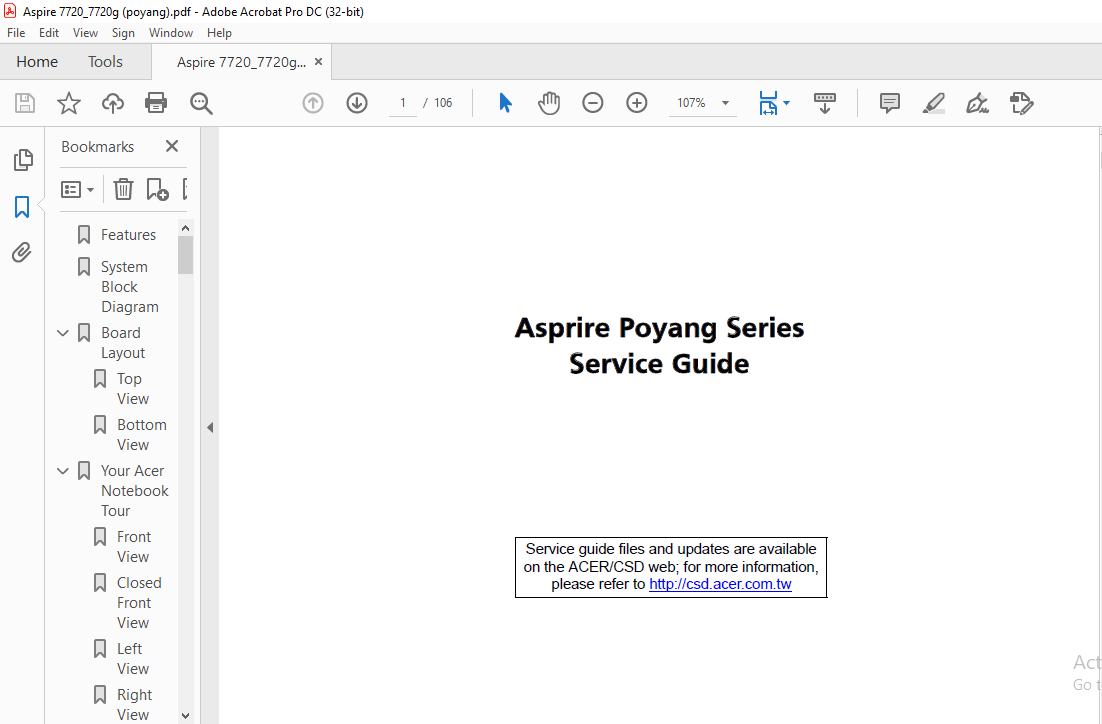Collapse Your Acer Notebook Tour bookmark
This screenshot has width=1102, height=724.
(x=63, y=471)
